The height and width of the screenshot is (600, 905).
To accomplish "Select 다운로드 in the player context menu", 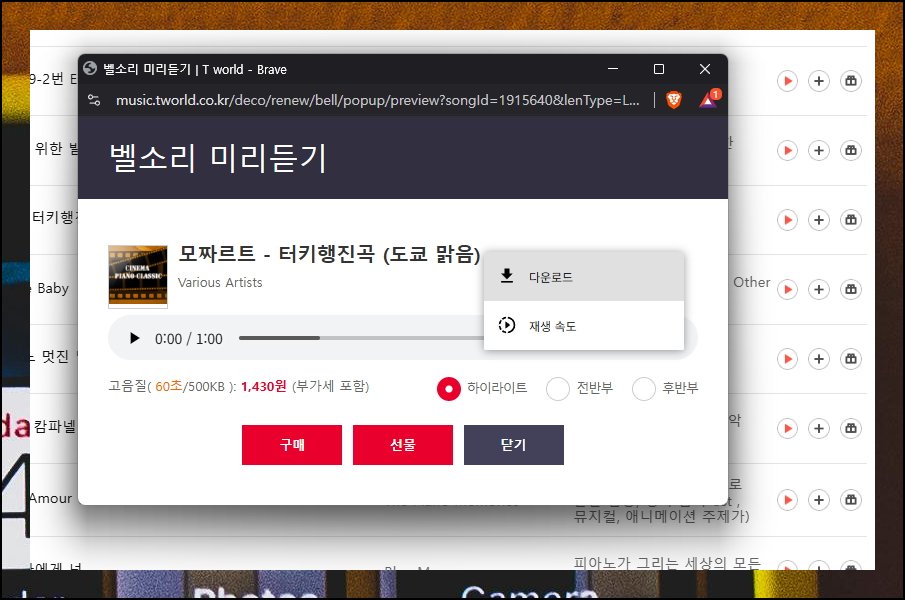I will point(584,276).
